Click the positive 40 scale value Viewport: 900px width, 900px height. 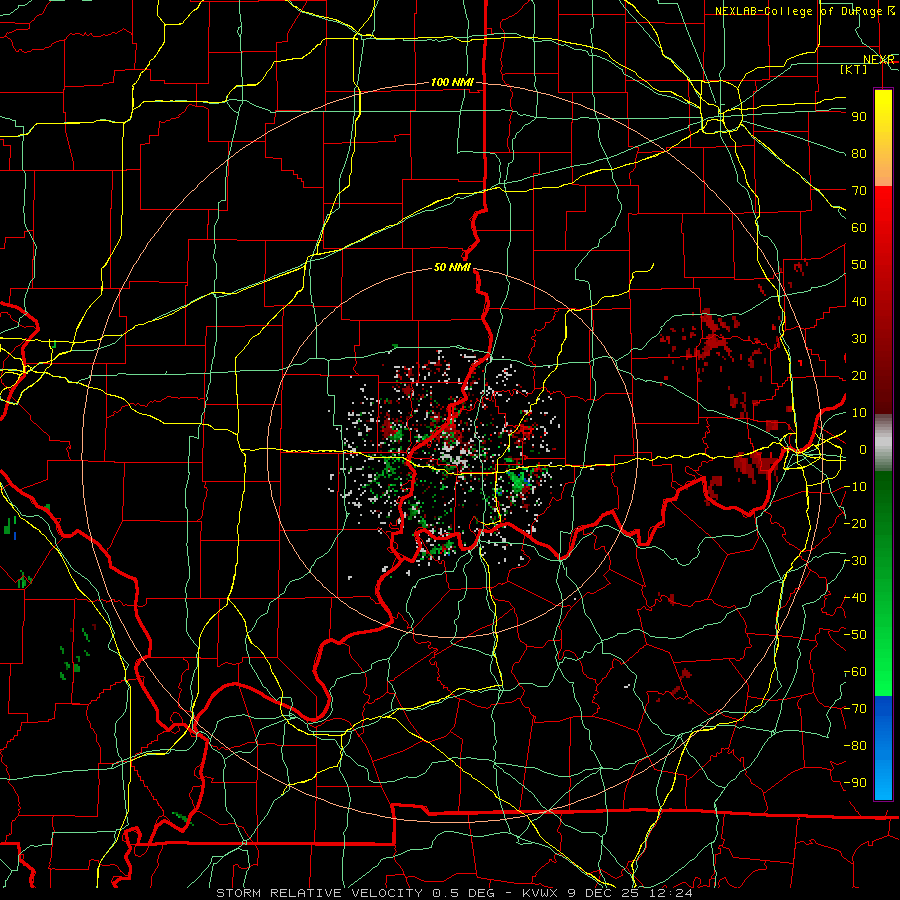859,301
